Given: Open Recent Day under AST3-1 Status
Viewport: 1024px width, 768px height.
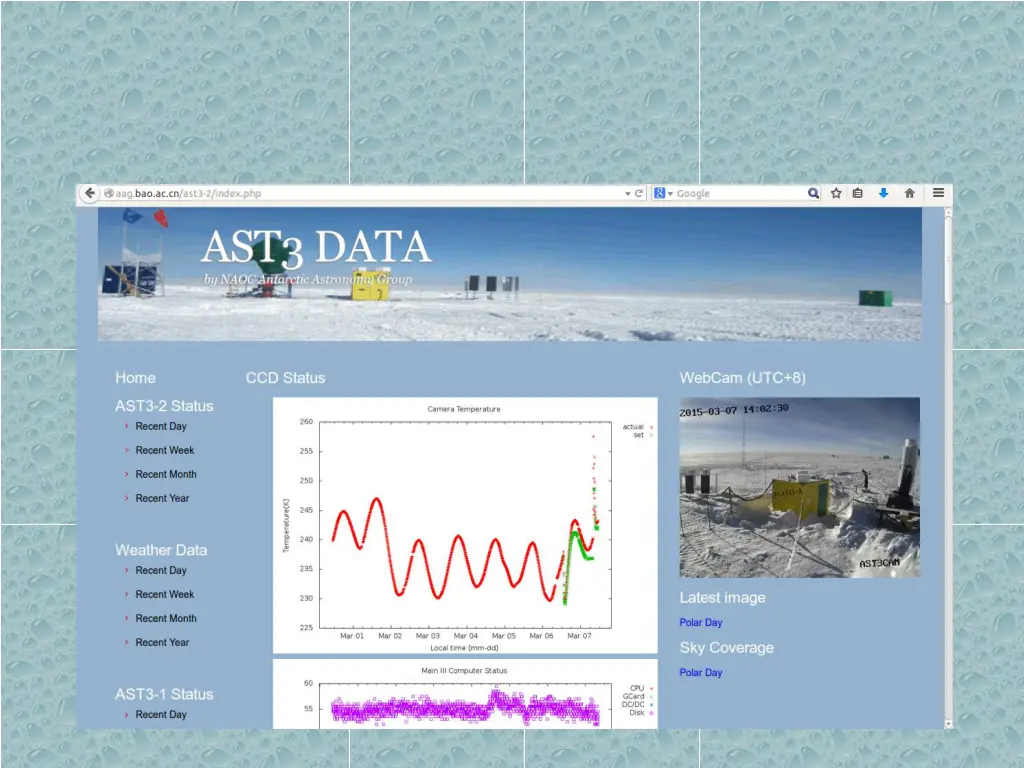Looking at the screenshot, I should pos(161,715).
